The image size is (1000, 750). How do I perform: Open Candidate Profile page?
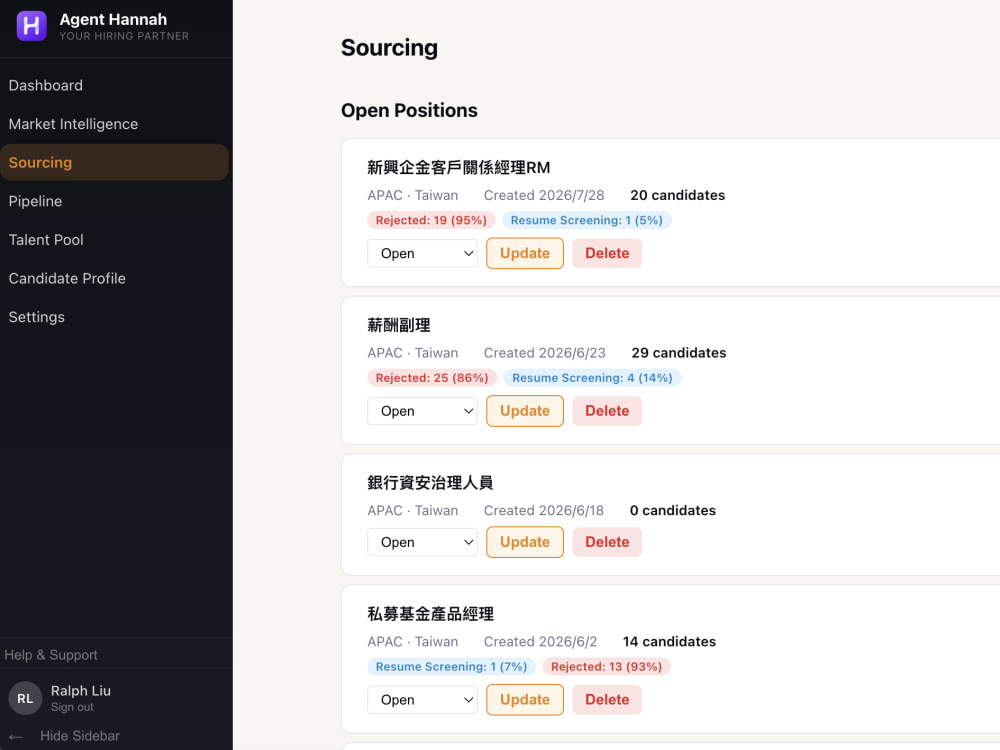pos(67,278)
